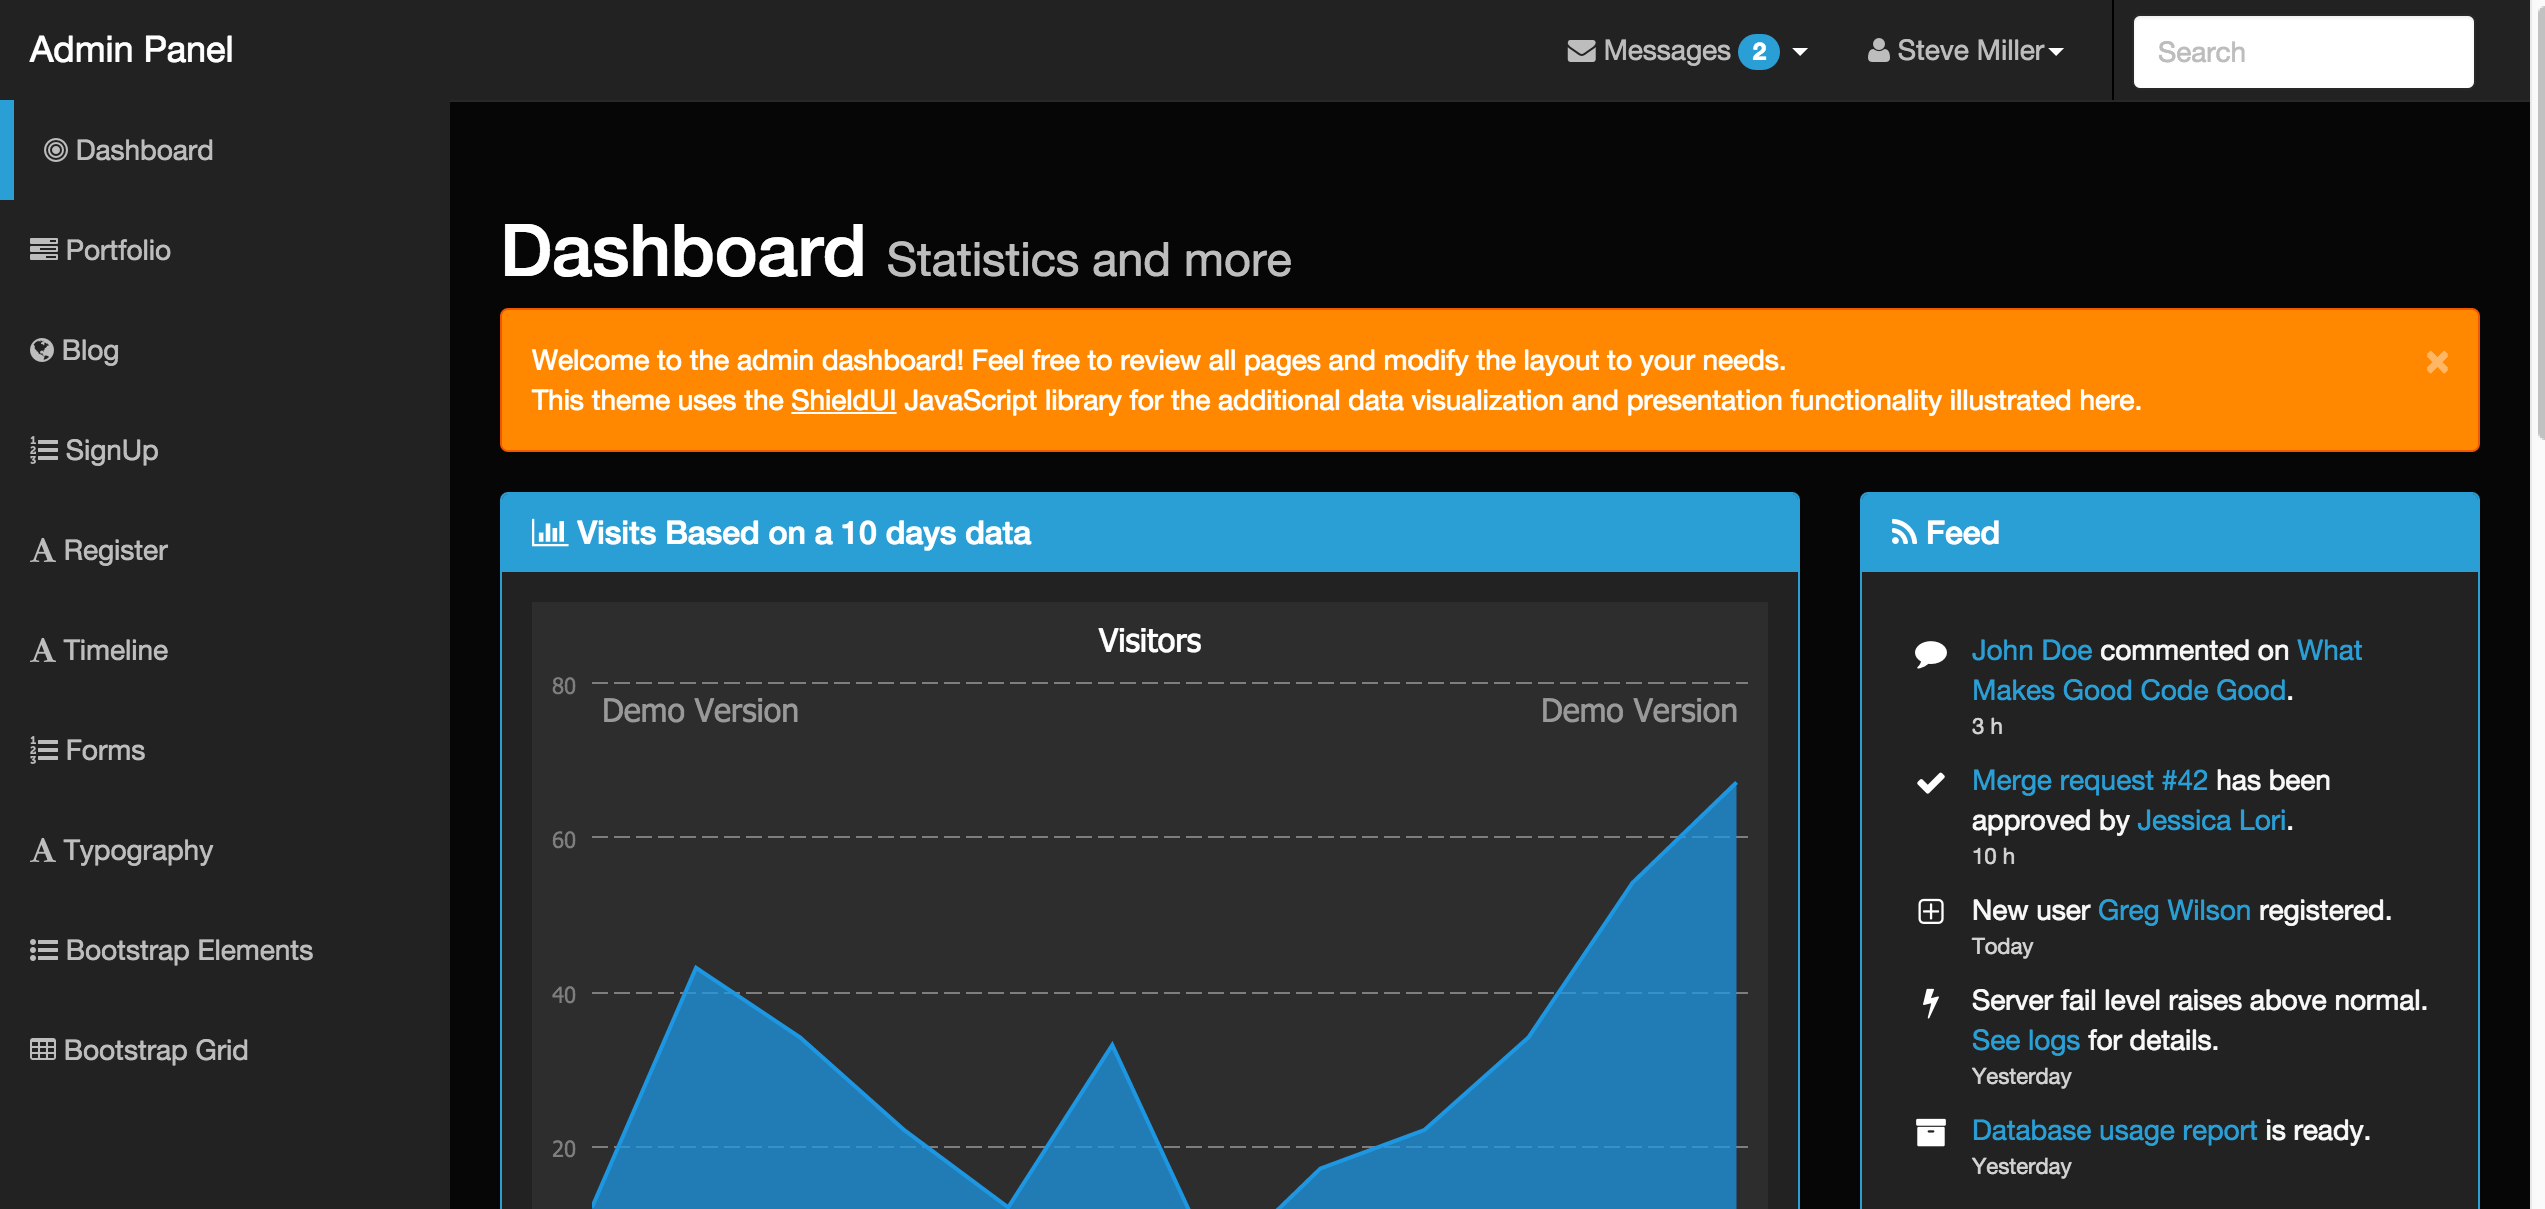Click the Bootstrap Grid sidebar icon

(x=42, y=1050)
